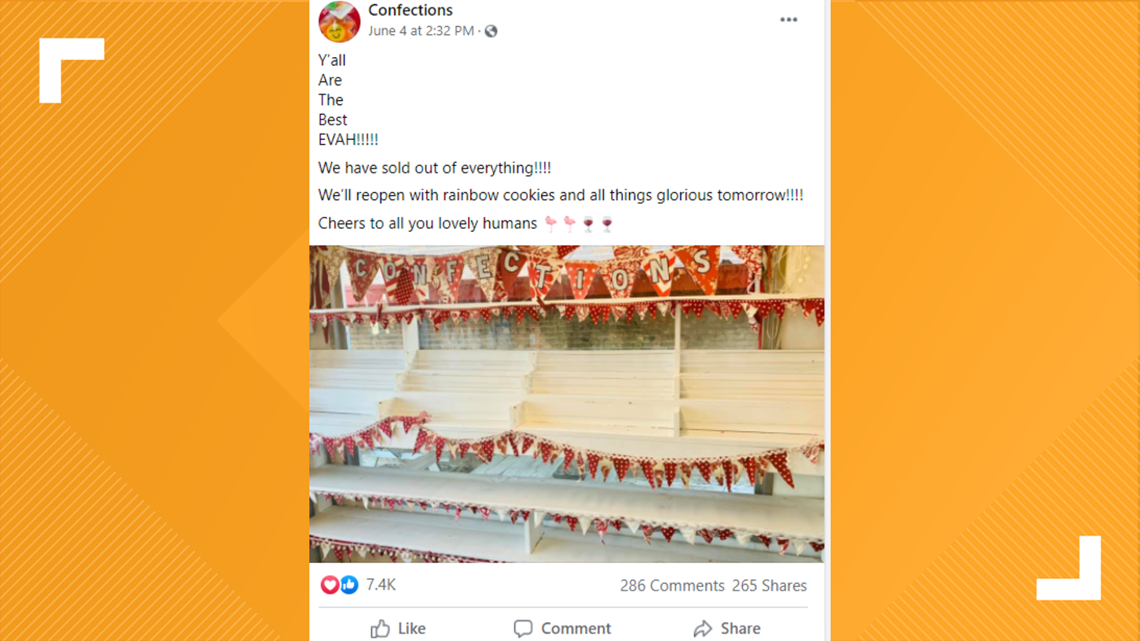Click the thumbs-up icon beside Like
The width and height of the screenshot is (1140, 641).
[380, 629]
